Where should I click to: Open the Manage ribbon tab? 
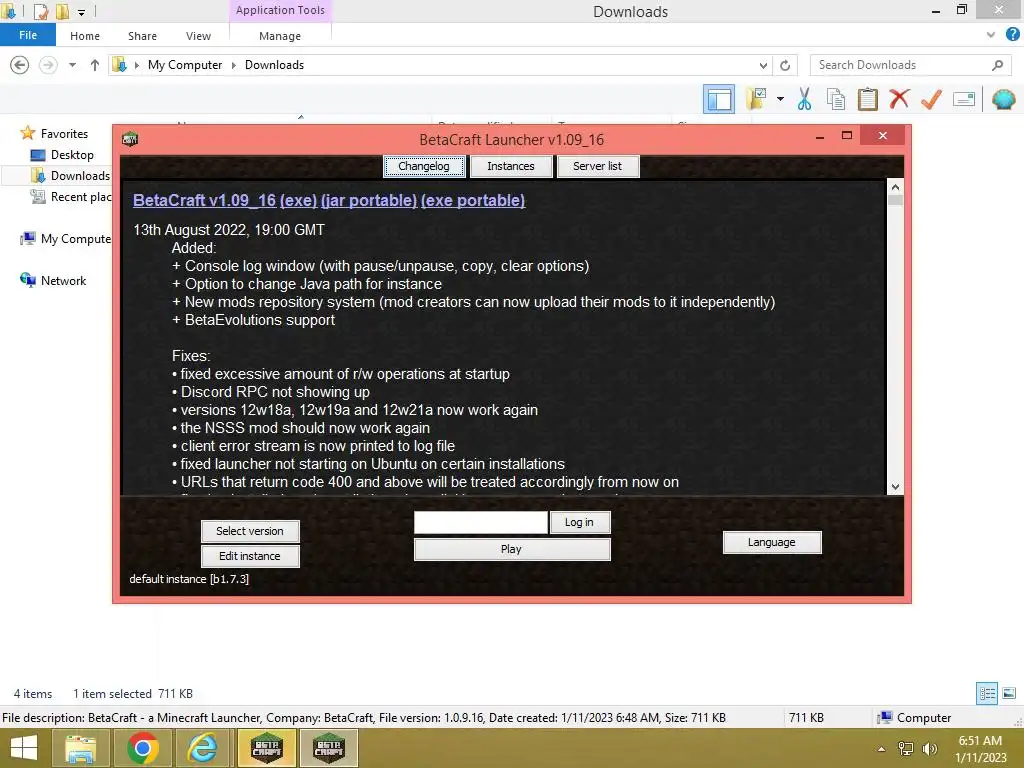click(x=280, y=36)
